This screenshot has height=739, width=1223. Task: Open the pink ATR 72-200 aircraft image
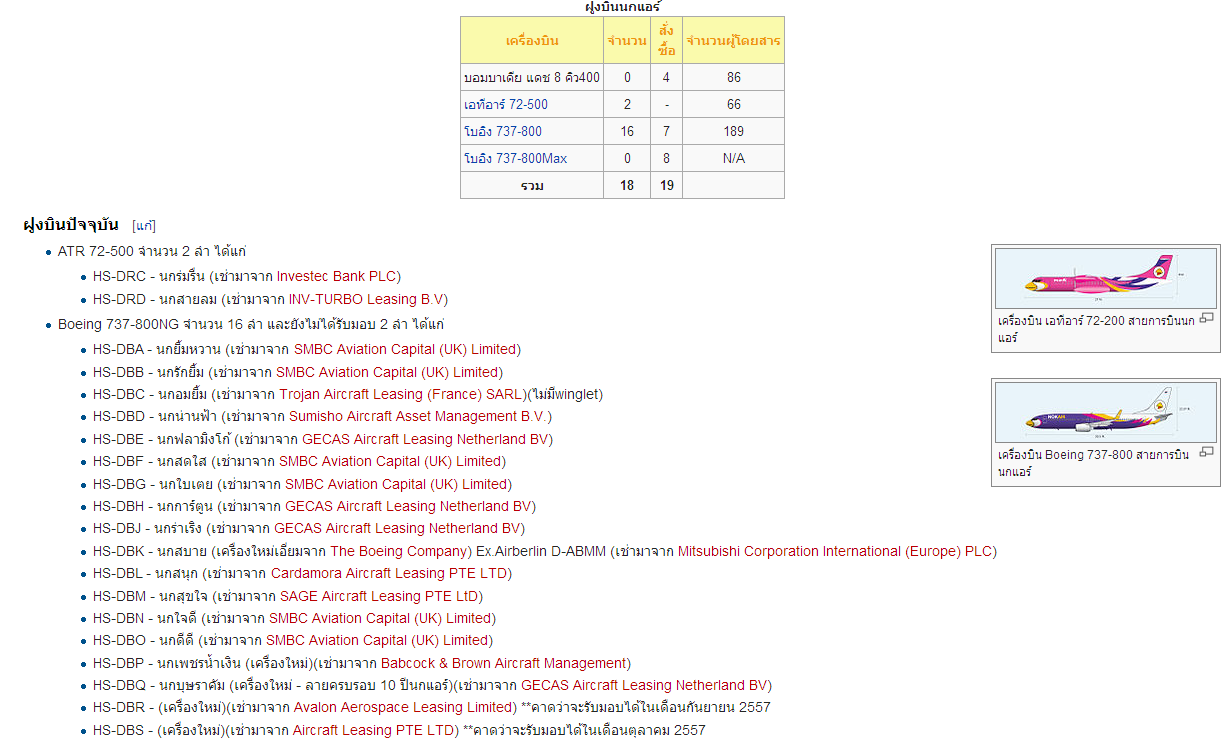(1105, 279)
